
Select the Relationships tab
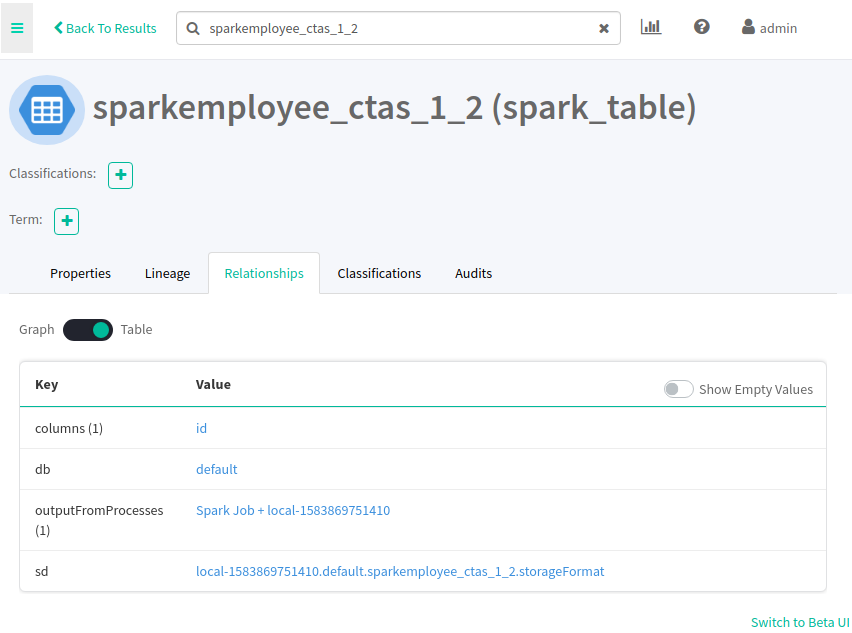[x=264, y=273]
